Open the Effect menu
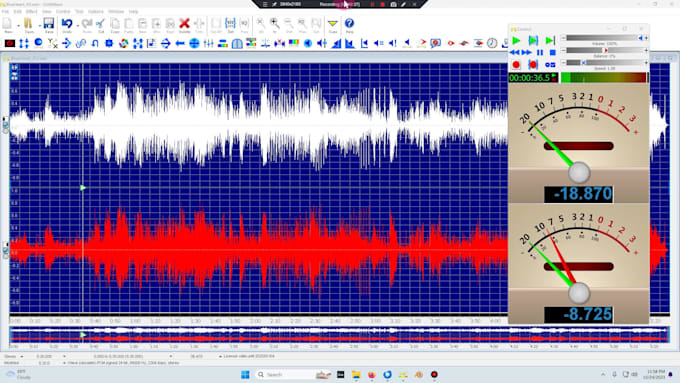Viewport: 680px width, 383px height. click(x=32, y=11)
